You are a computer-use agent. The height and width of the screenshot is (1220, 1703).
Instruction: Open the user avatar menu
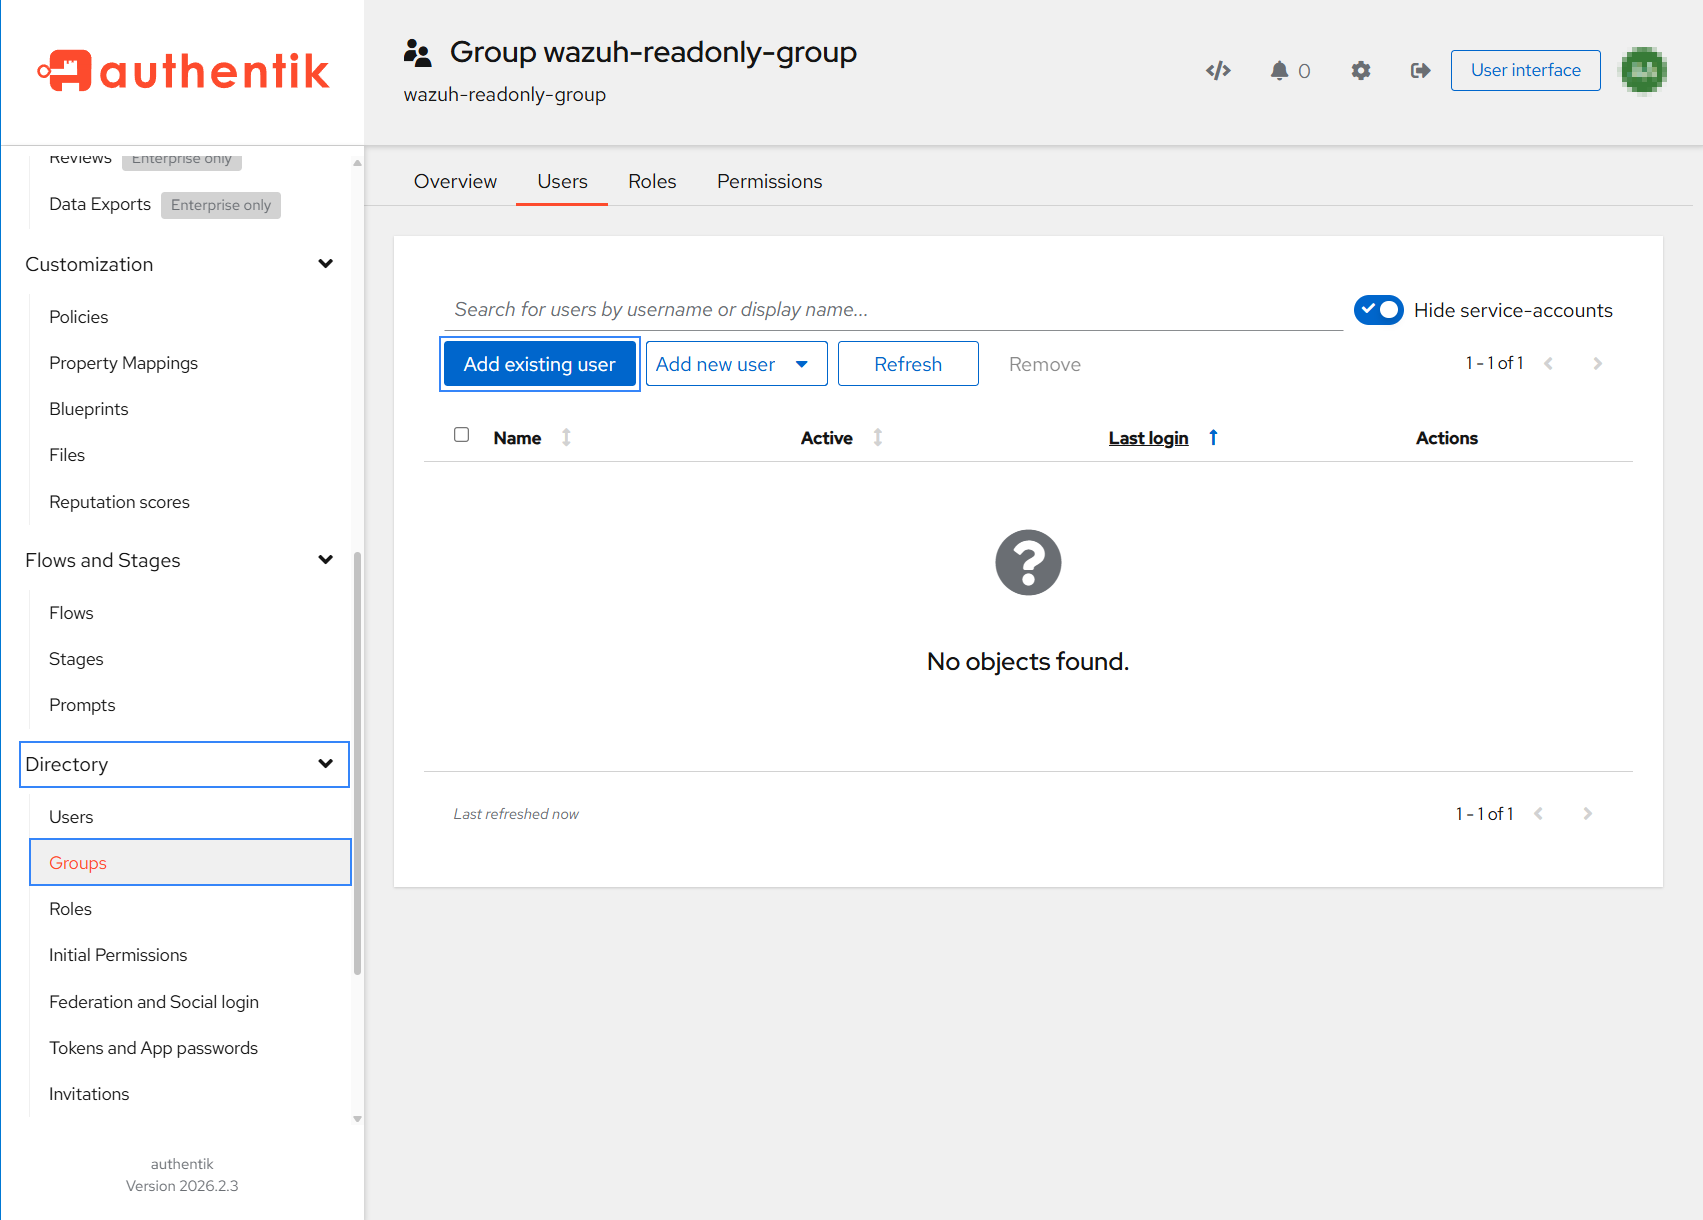[x=1643, y=70]
